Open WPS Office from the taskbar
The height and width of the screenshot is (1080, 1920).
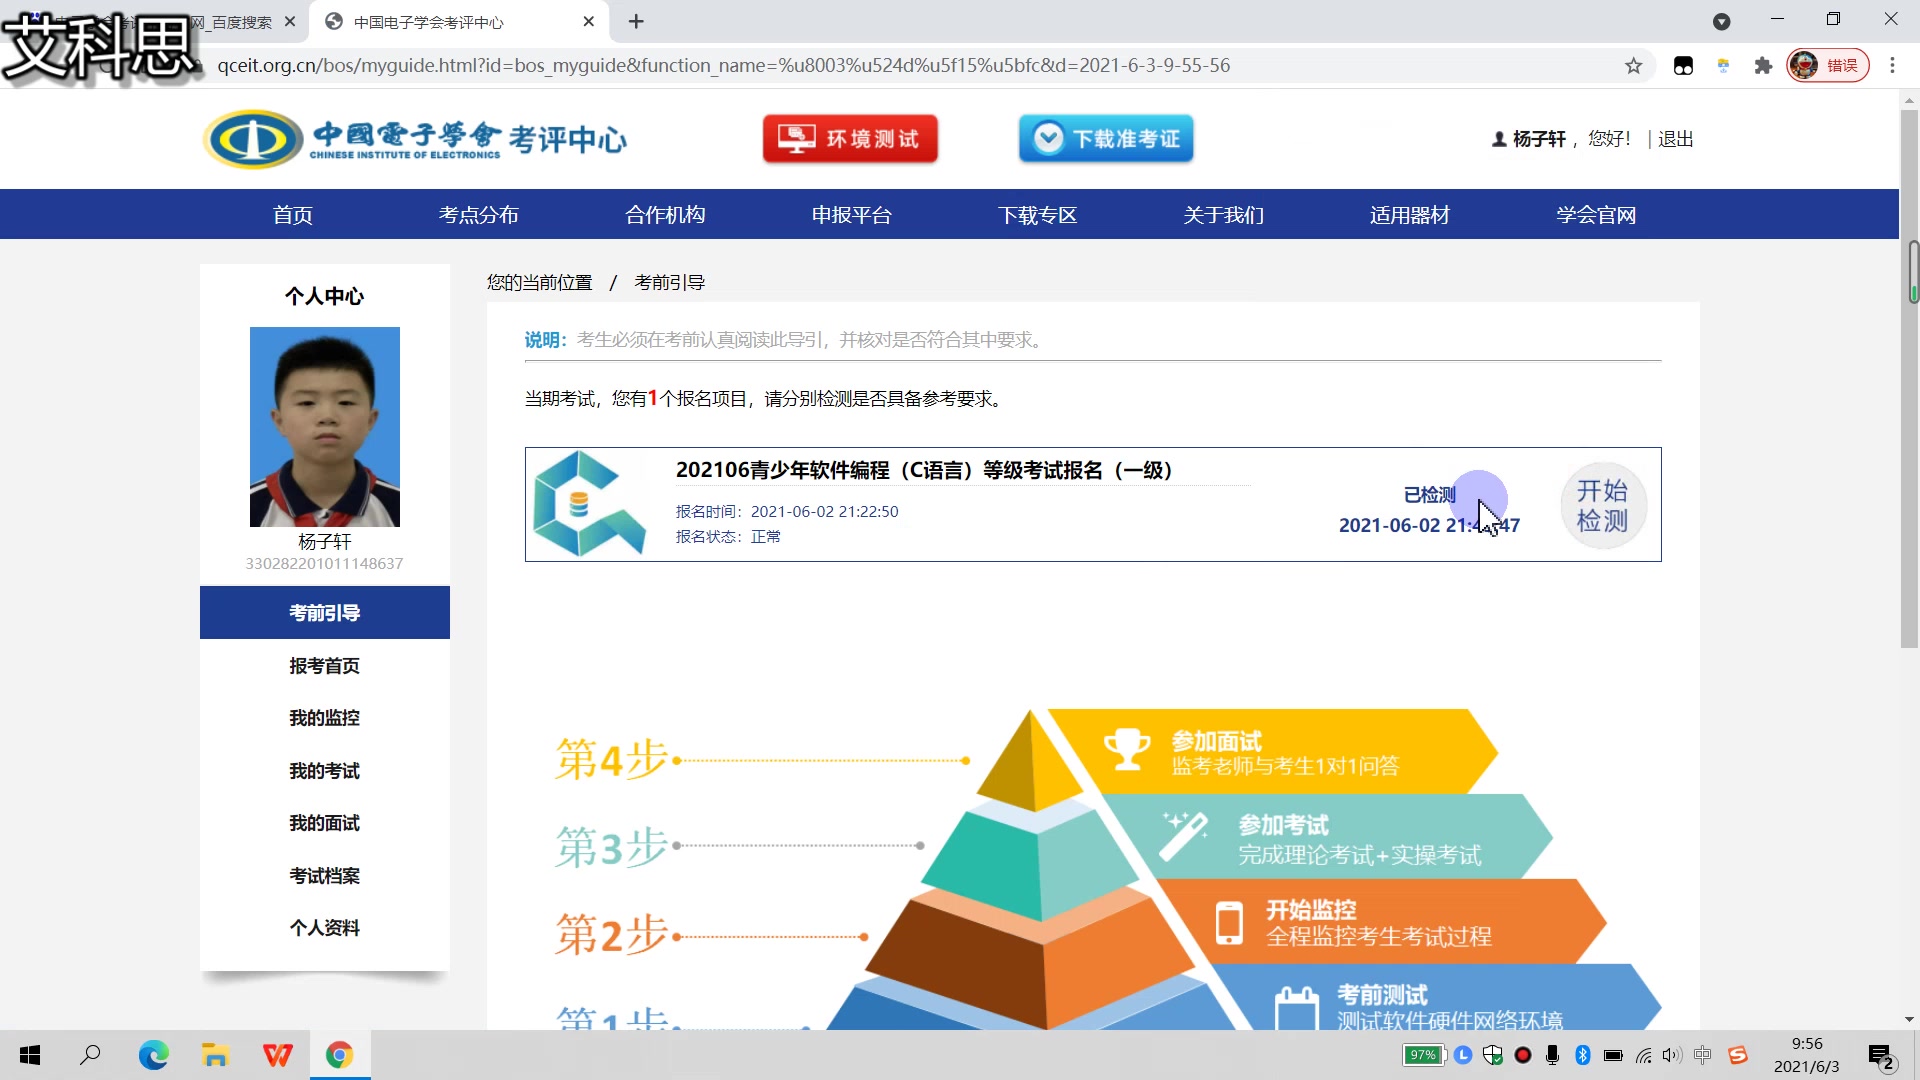point(277,1055)
